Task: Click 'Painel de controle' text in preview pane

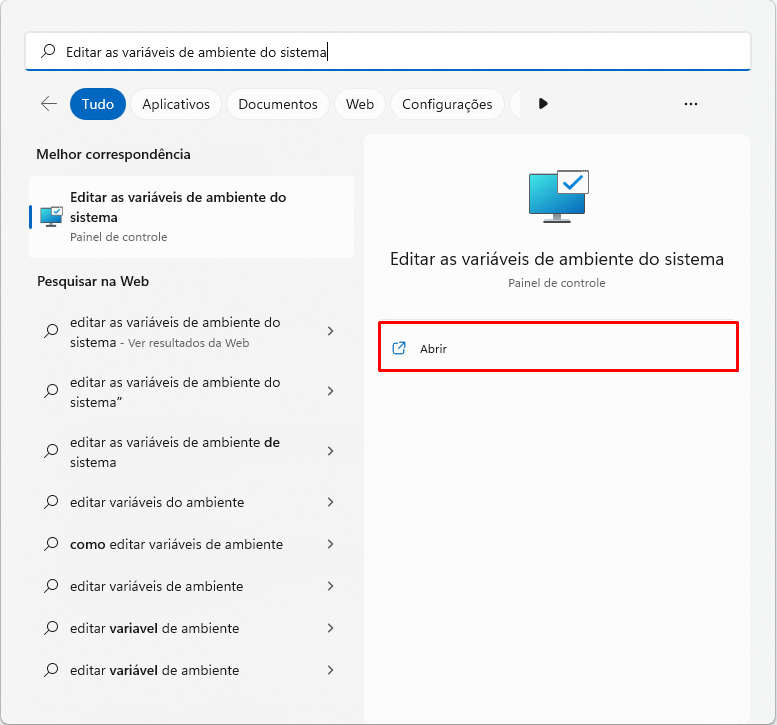Action: tap(556, 283)
